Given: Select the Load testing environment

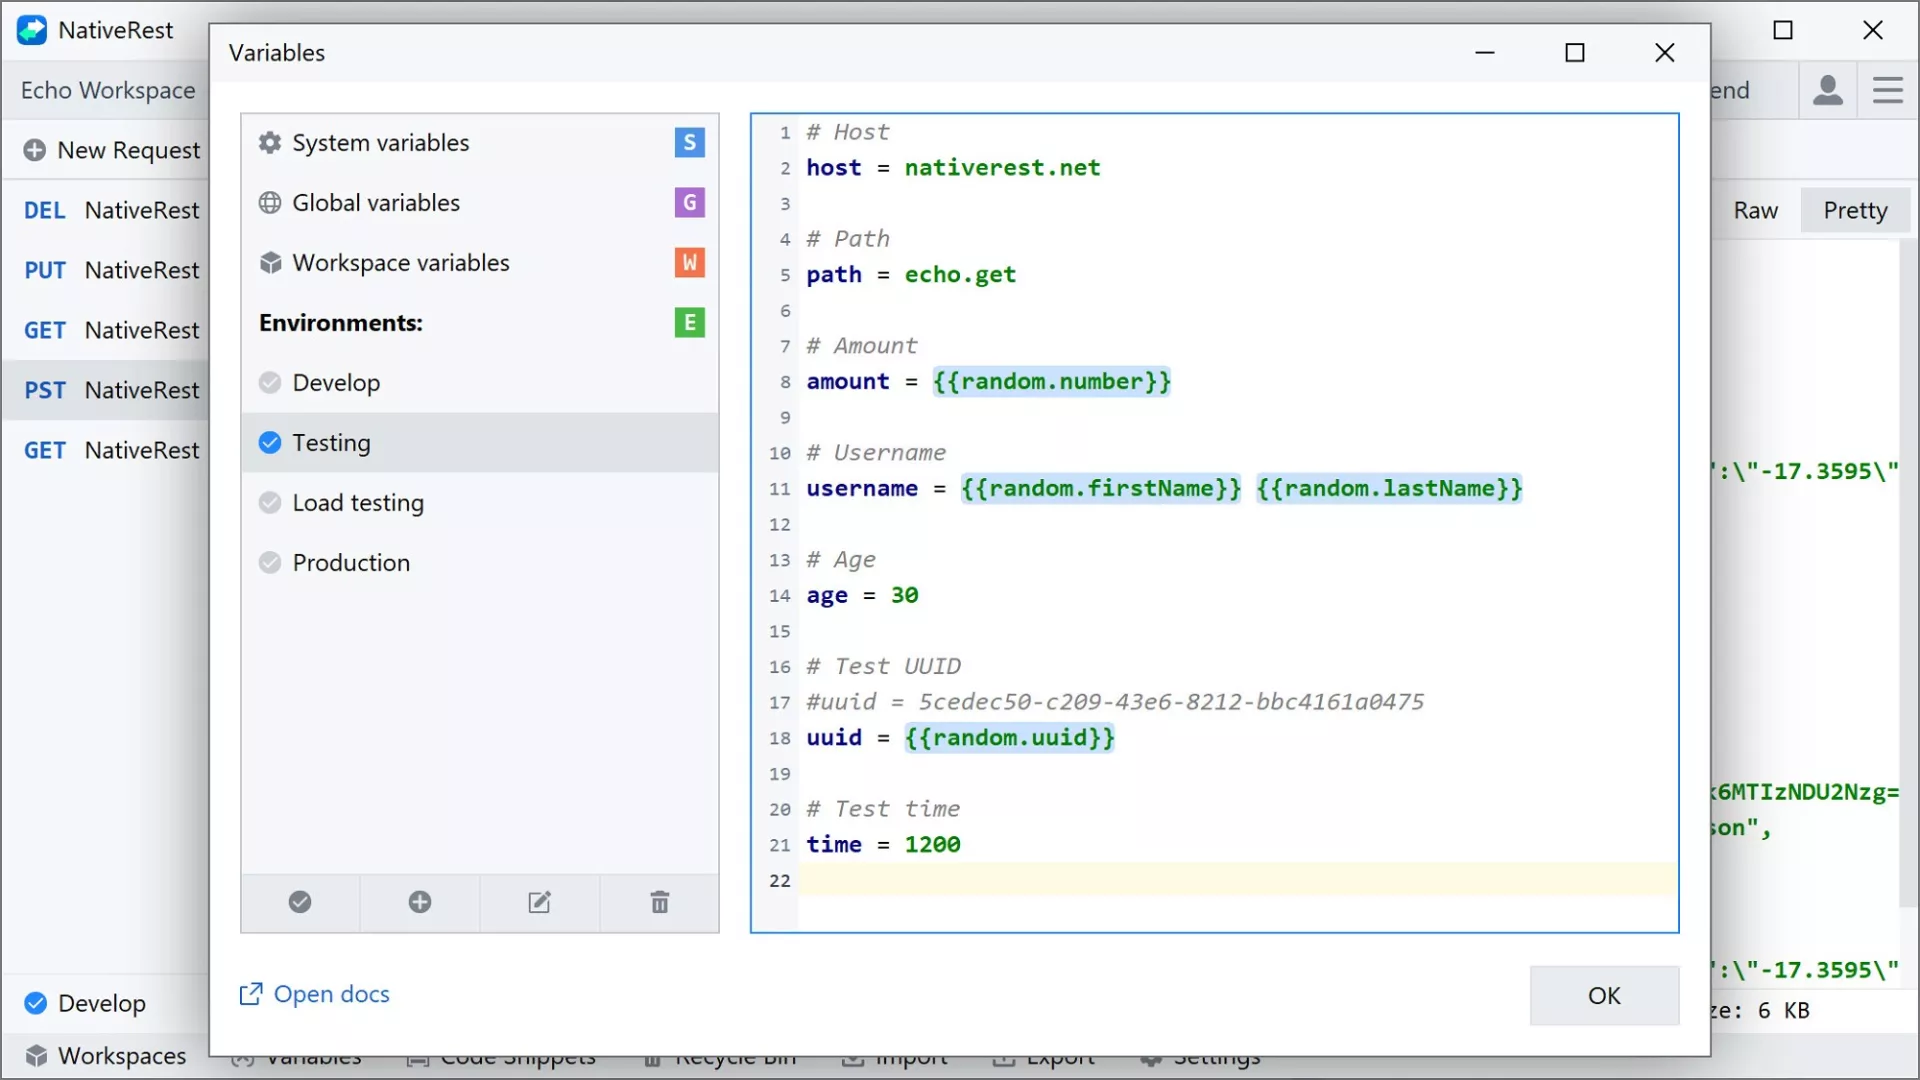Looking at the screenshot, I should pos(358,503).
